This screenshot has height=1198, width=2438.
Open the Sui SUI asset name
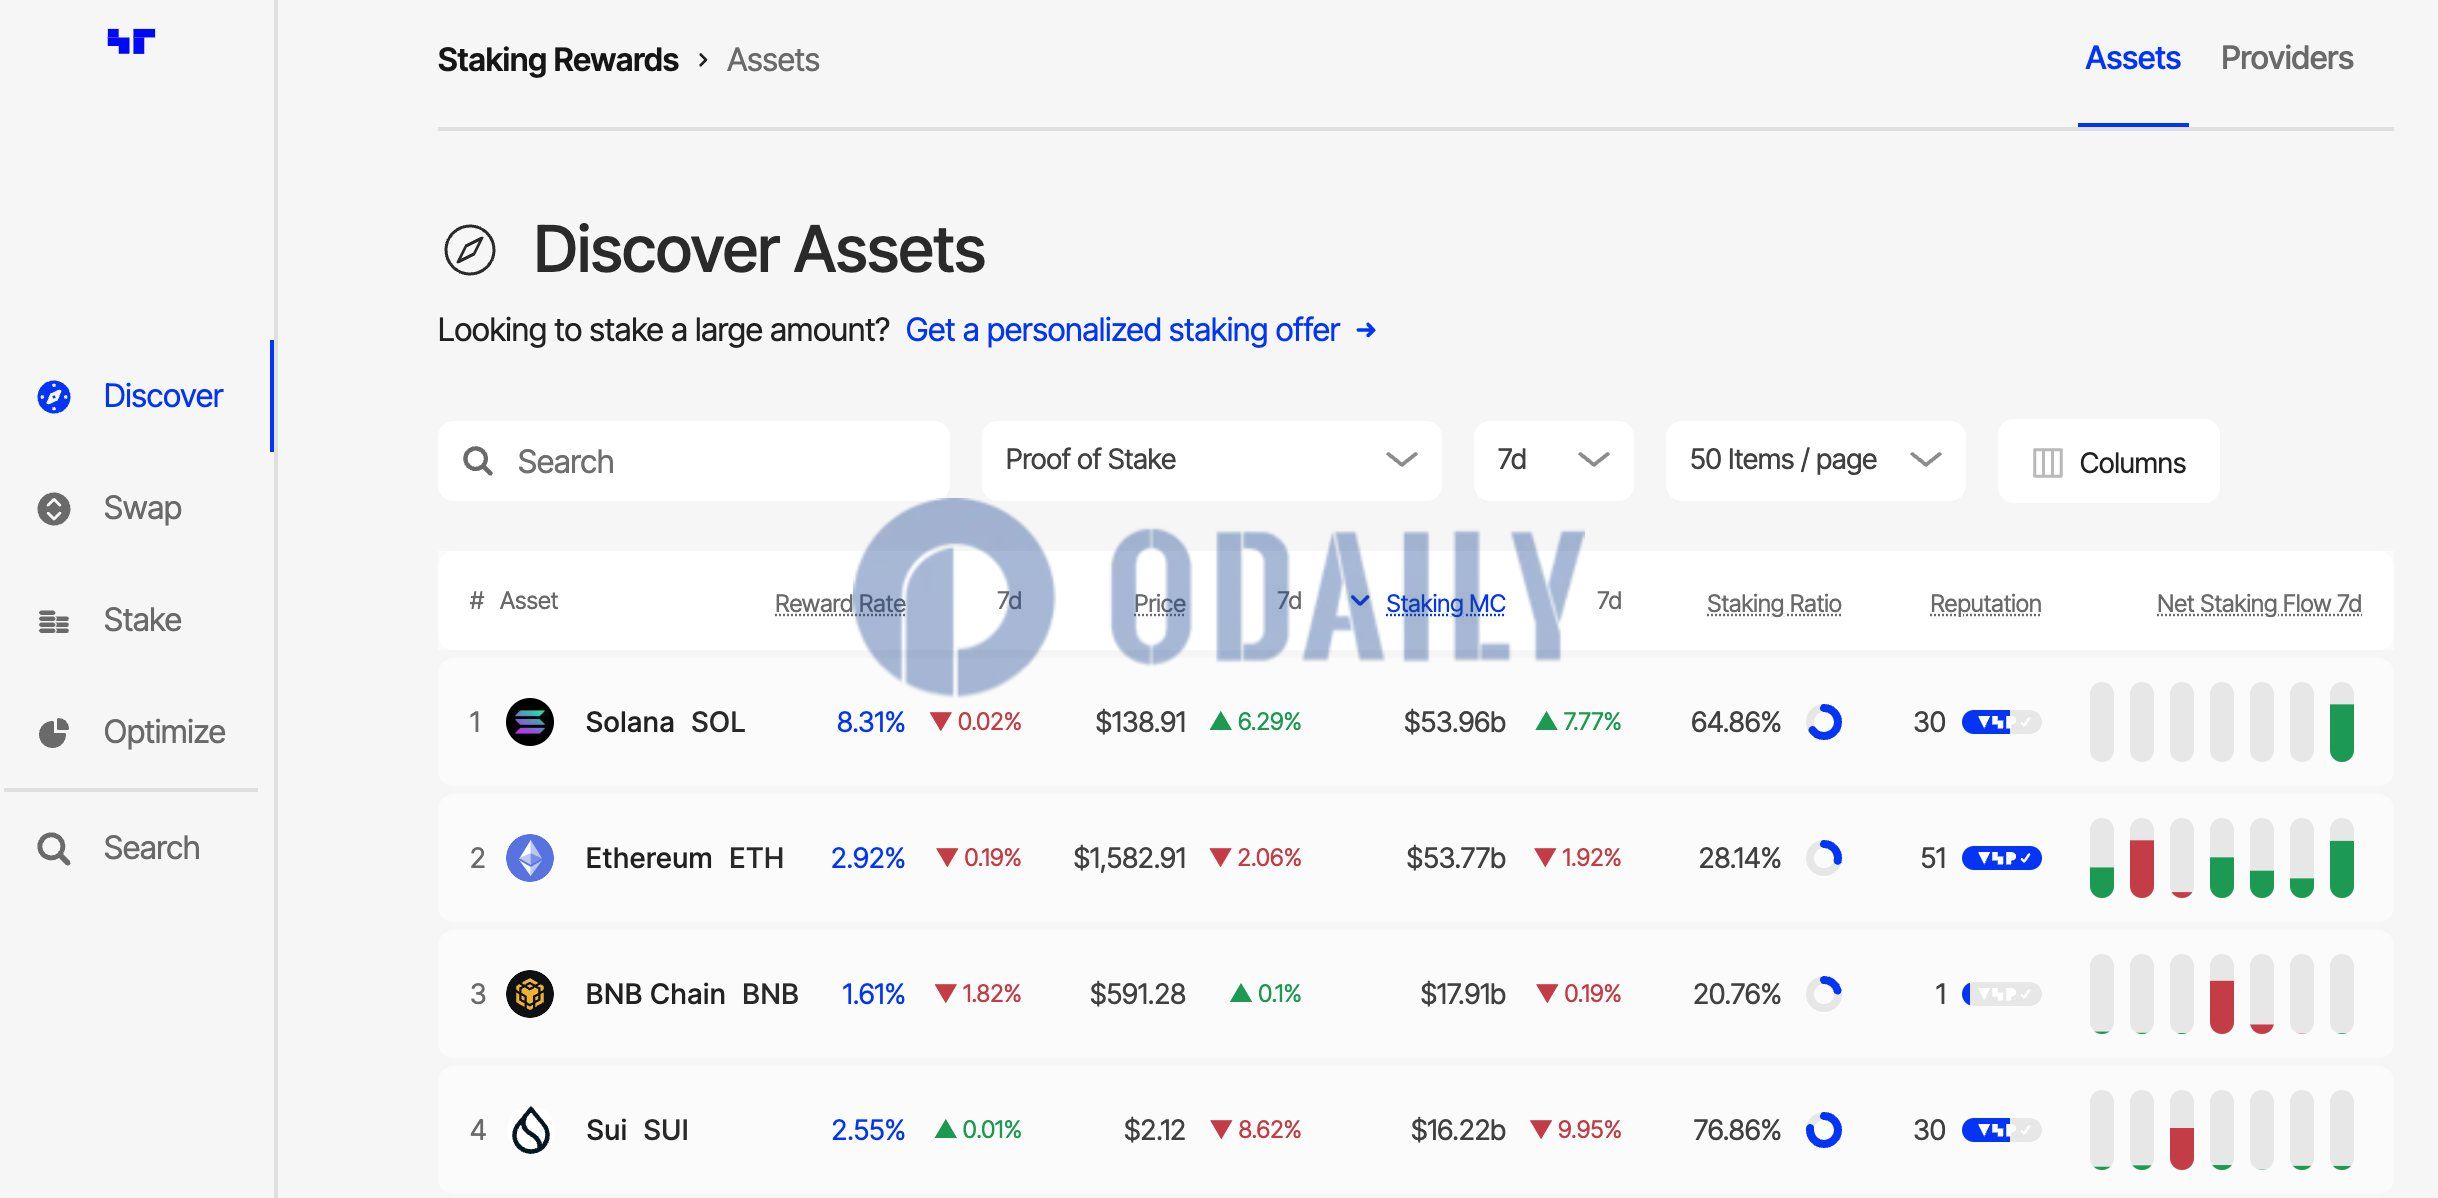[x=637, y=1130]
